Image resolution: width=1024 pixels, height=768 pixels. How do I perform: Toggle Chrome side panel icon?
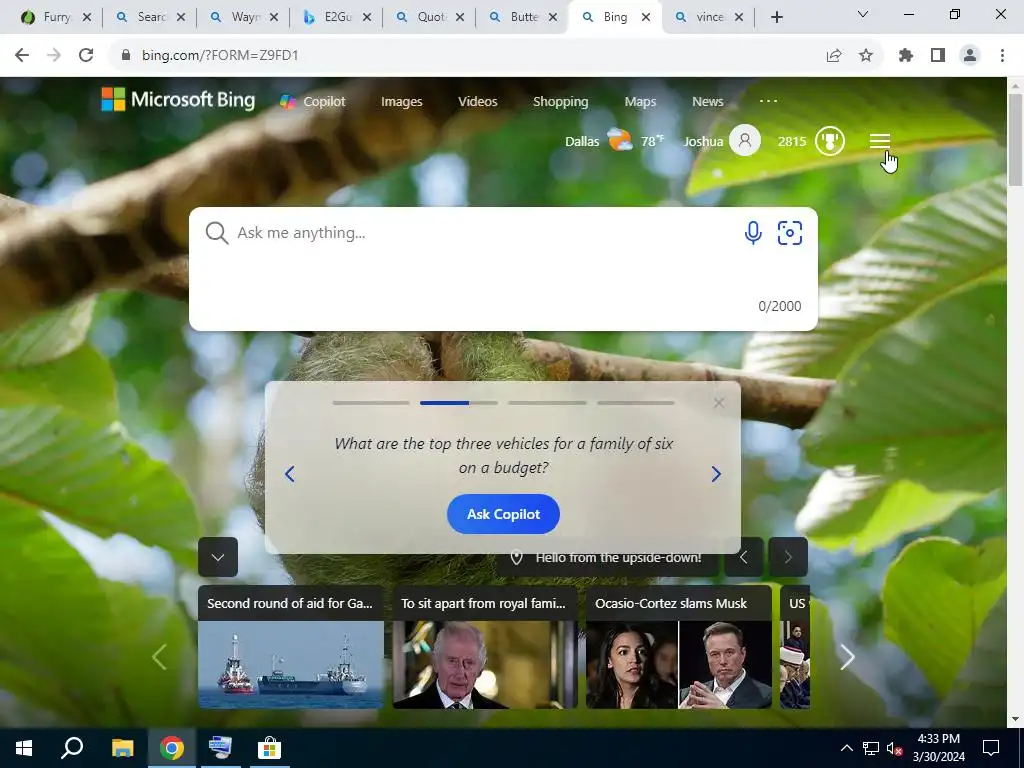point(938,56)
